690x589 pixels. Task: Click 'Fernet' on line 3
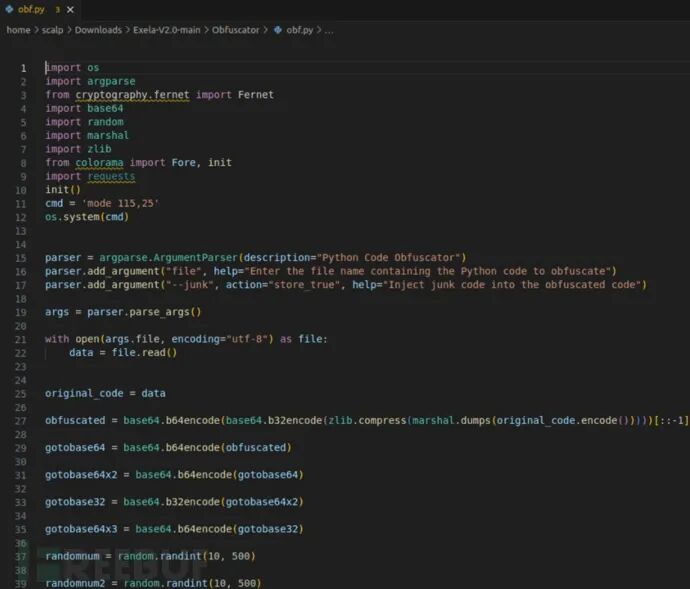coord(256,95)
